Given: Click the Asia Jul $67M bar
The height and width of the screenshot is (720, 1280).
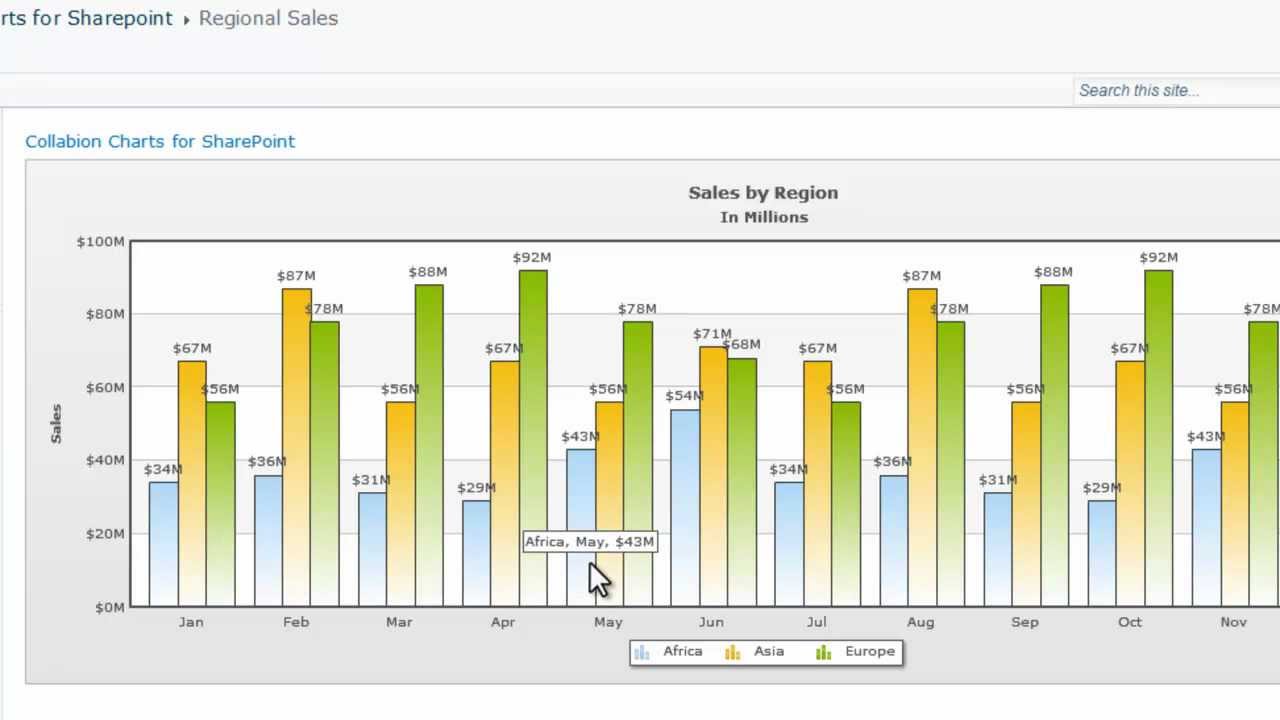Looking at the screenshot, I should [818, 483].
